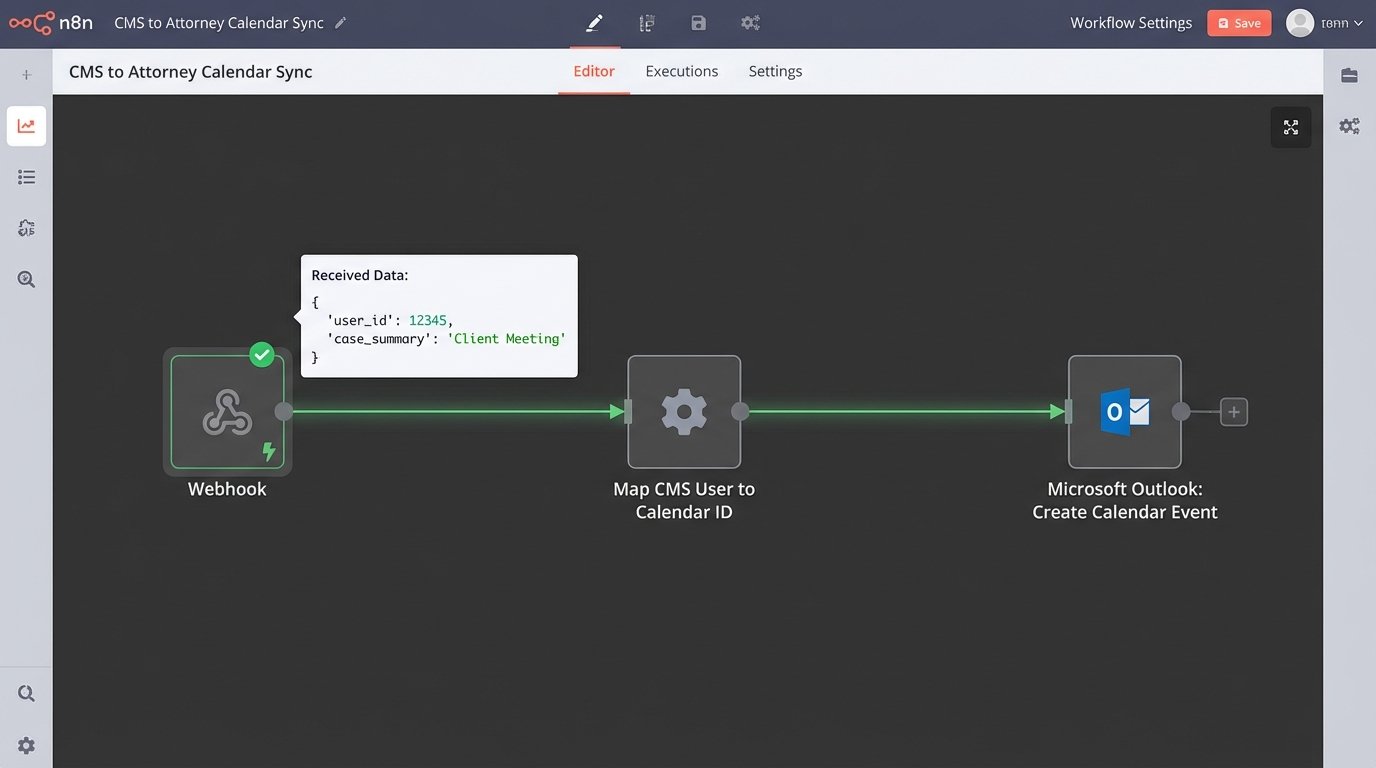The image size is (1376, 768).
Task: Click the pencil icon beside the workflow name
Action: [341, 23]
